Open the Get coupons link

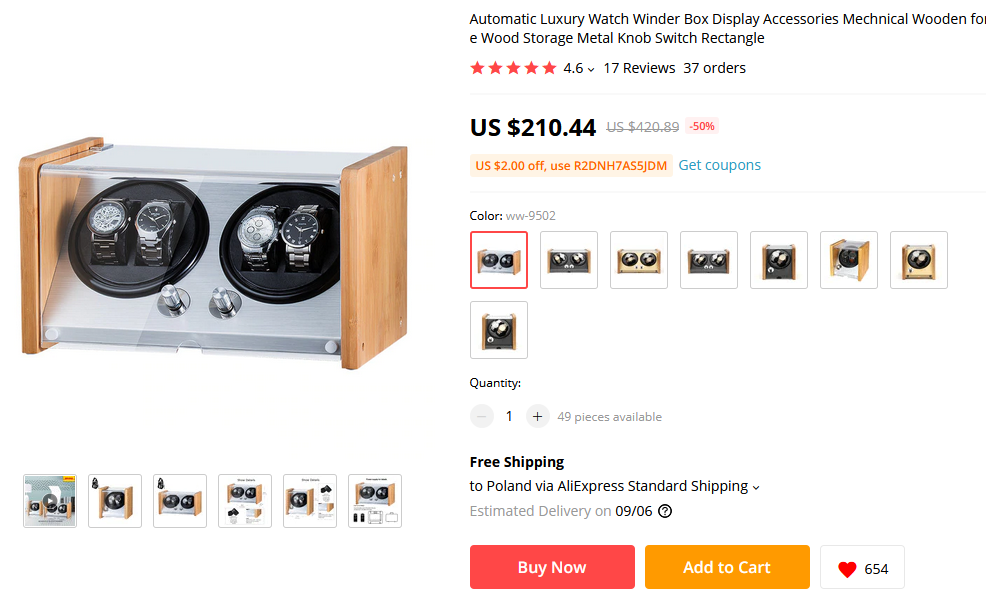pyautogui.click(x=719, y=165)
